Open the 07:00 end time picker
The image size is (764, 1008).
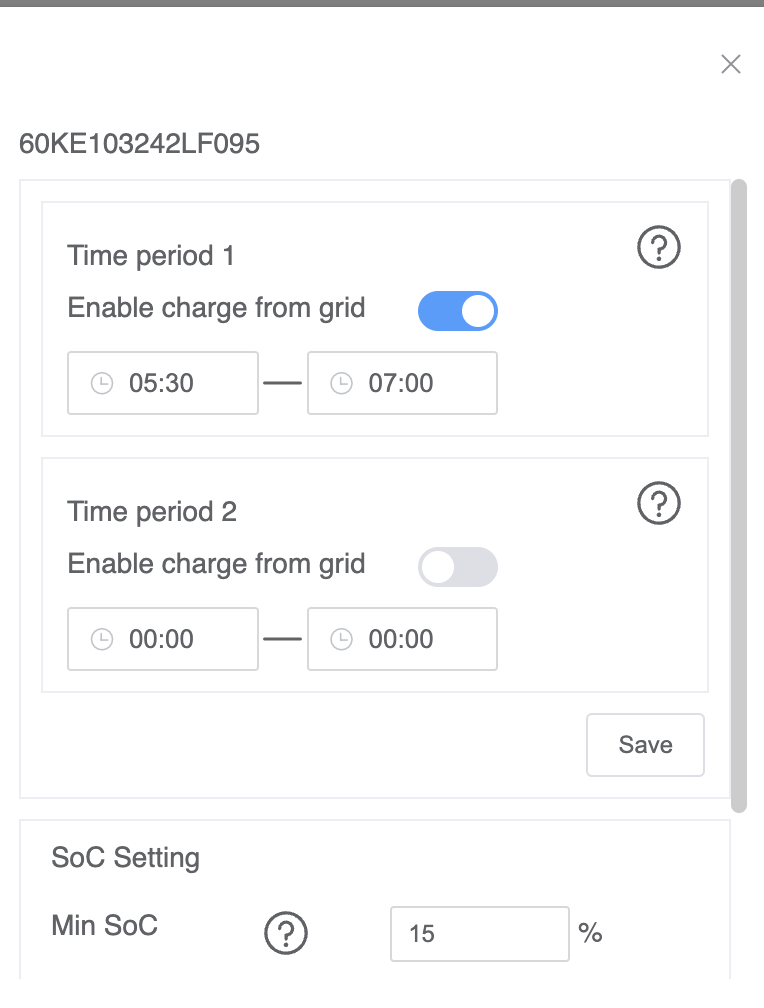point(415,383)
